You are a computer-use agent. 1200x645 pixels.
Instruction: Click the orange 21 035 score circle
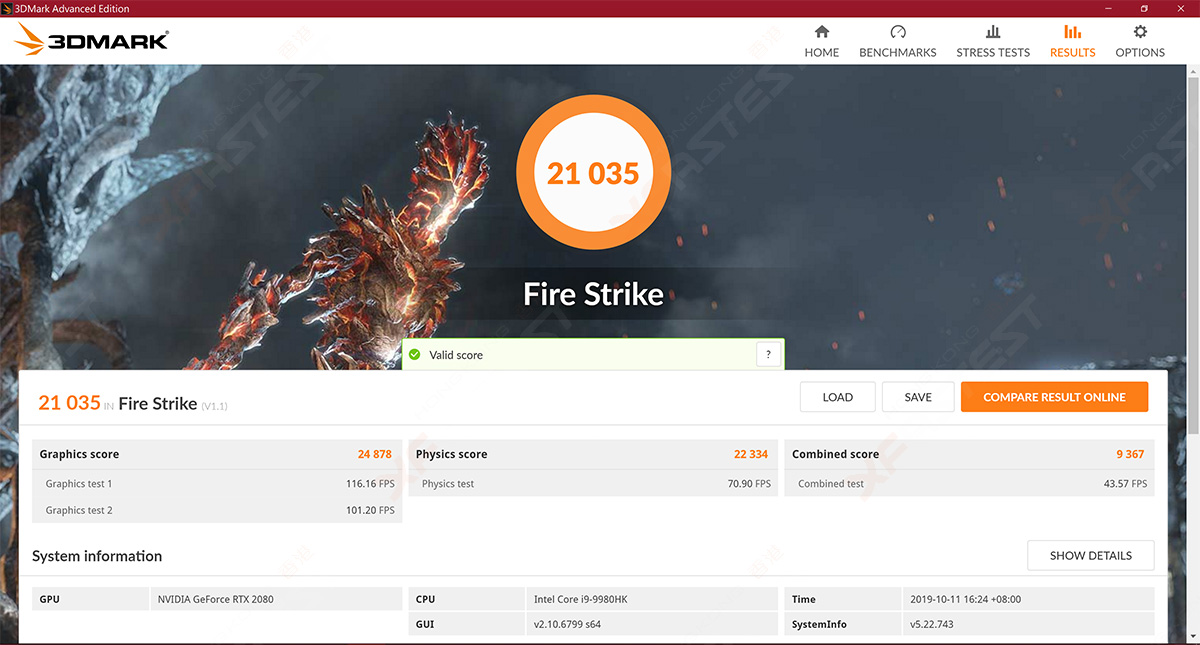[x=593, y=173]
